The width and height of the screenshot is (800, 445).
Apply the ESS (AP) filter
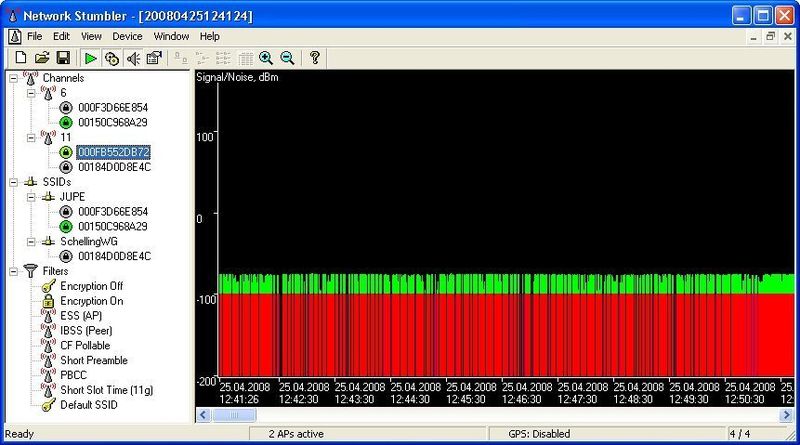point(81,315)
